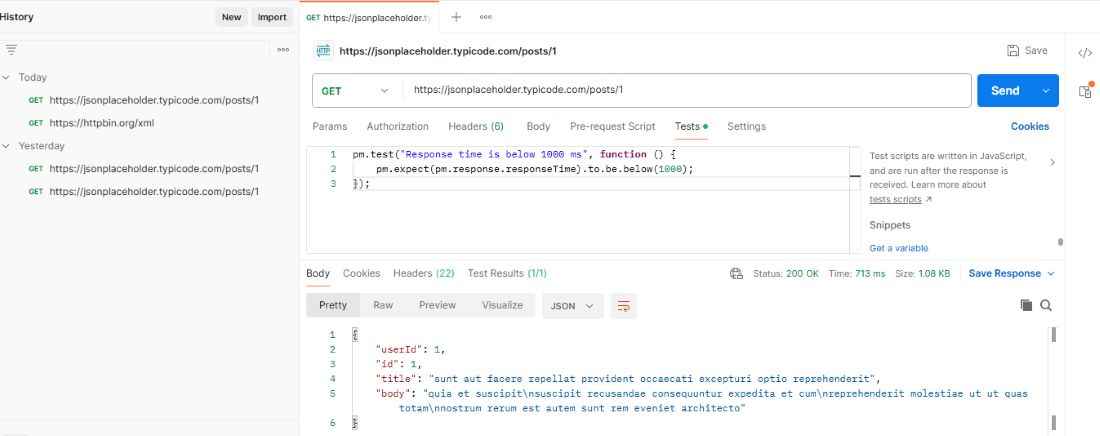
Task: Search the response with magnifier icon
Action: (x=1046, y=305)
